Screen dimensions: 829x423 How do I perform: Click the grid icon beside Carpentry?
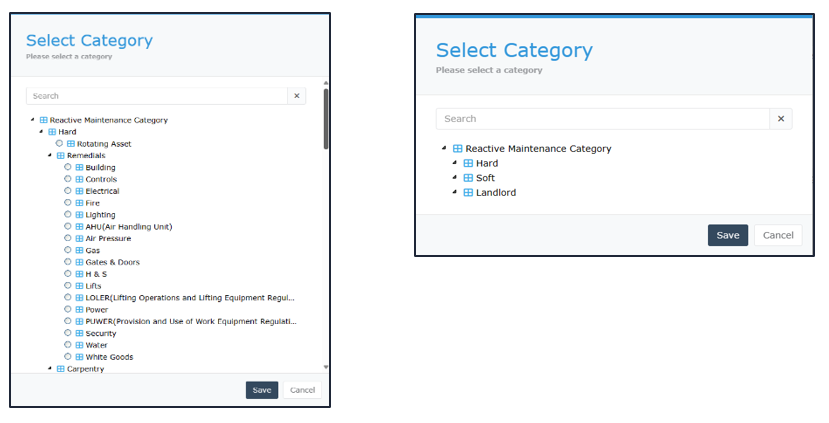tap(60, 369)
